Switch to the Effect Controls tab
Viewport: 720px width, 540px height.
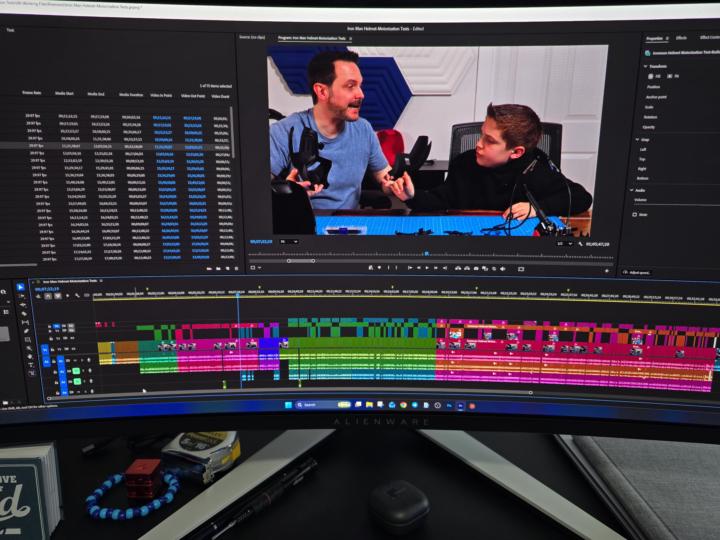(709, 38)
